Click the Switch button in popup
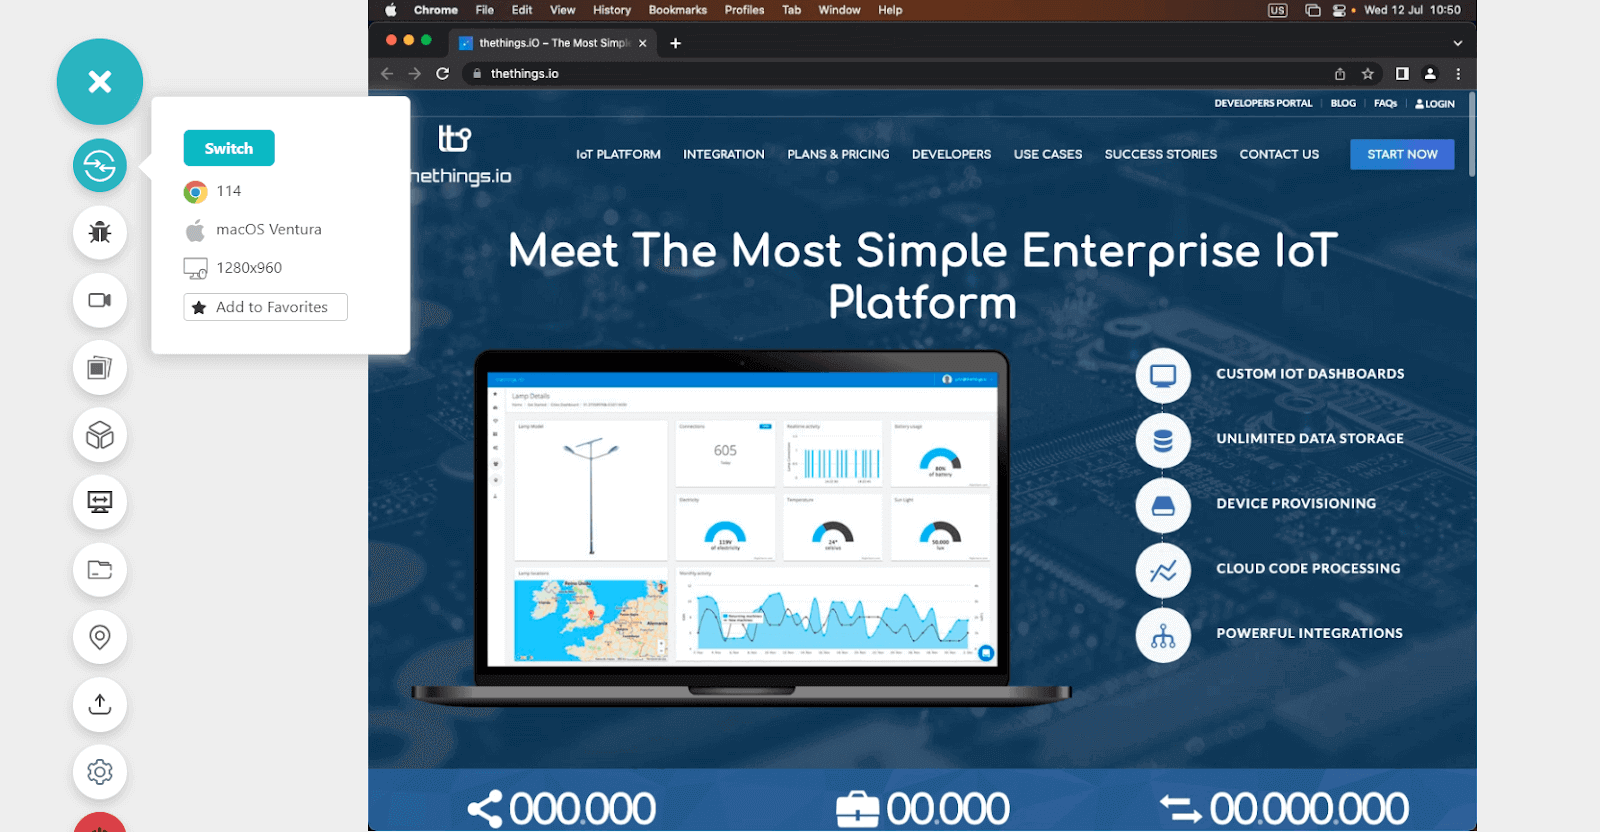Viewport: 1600px width, 832px height. 229,148
